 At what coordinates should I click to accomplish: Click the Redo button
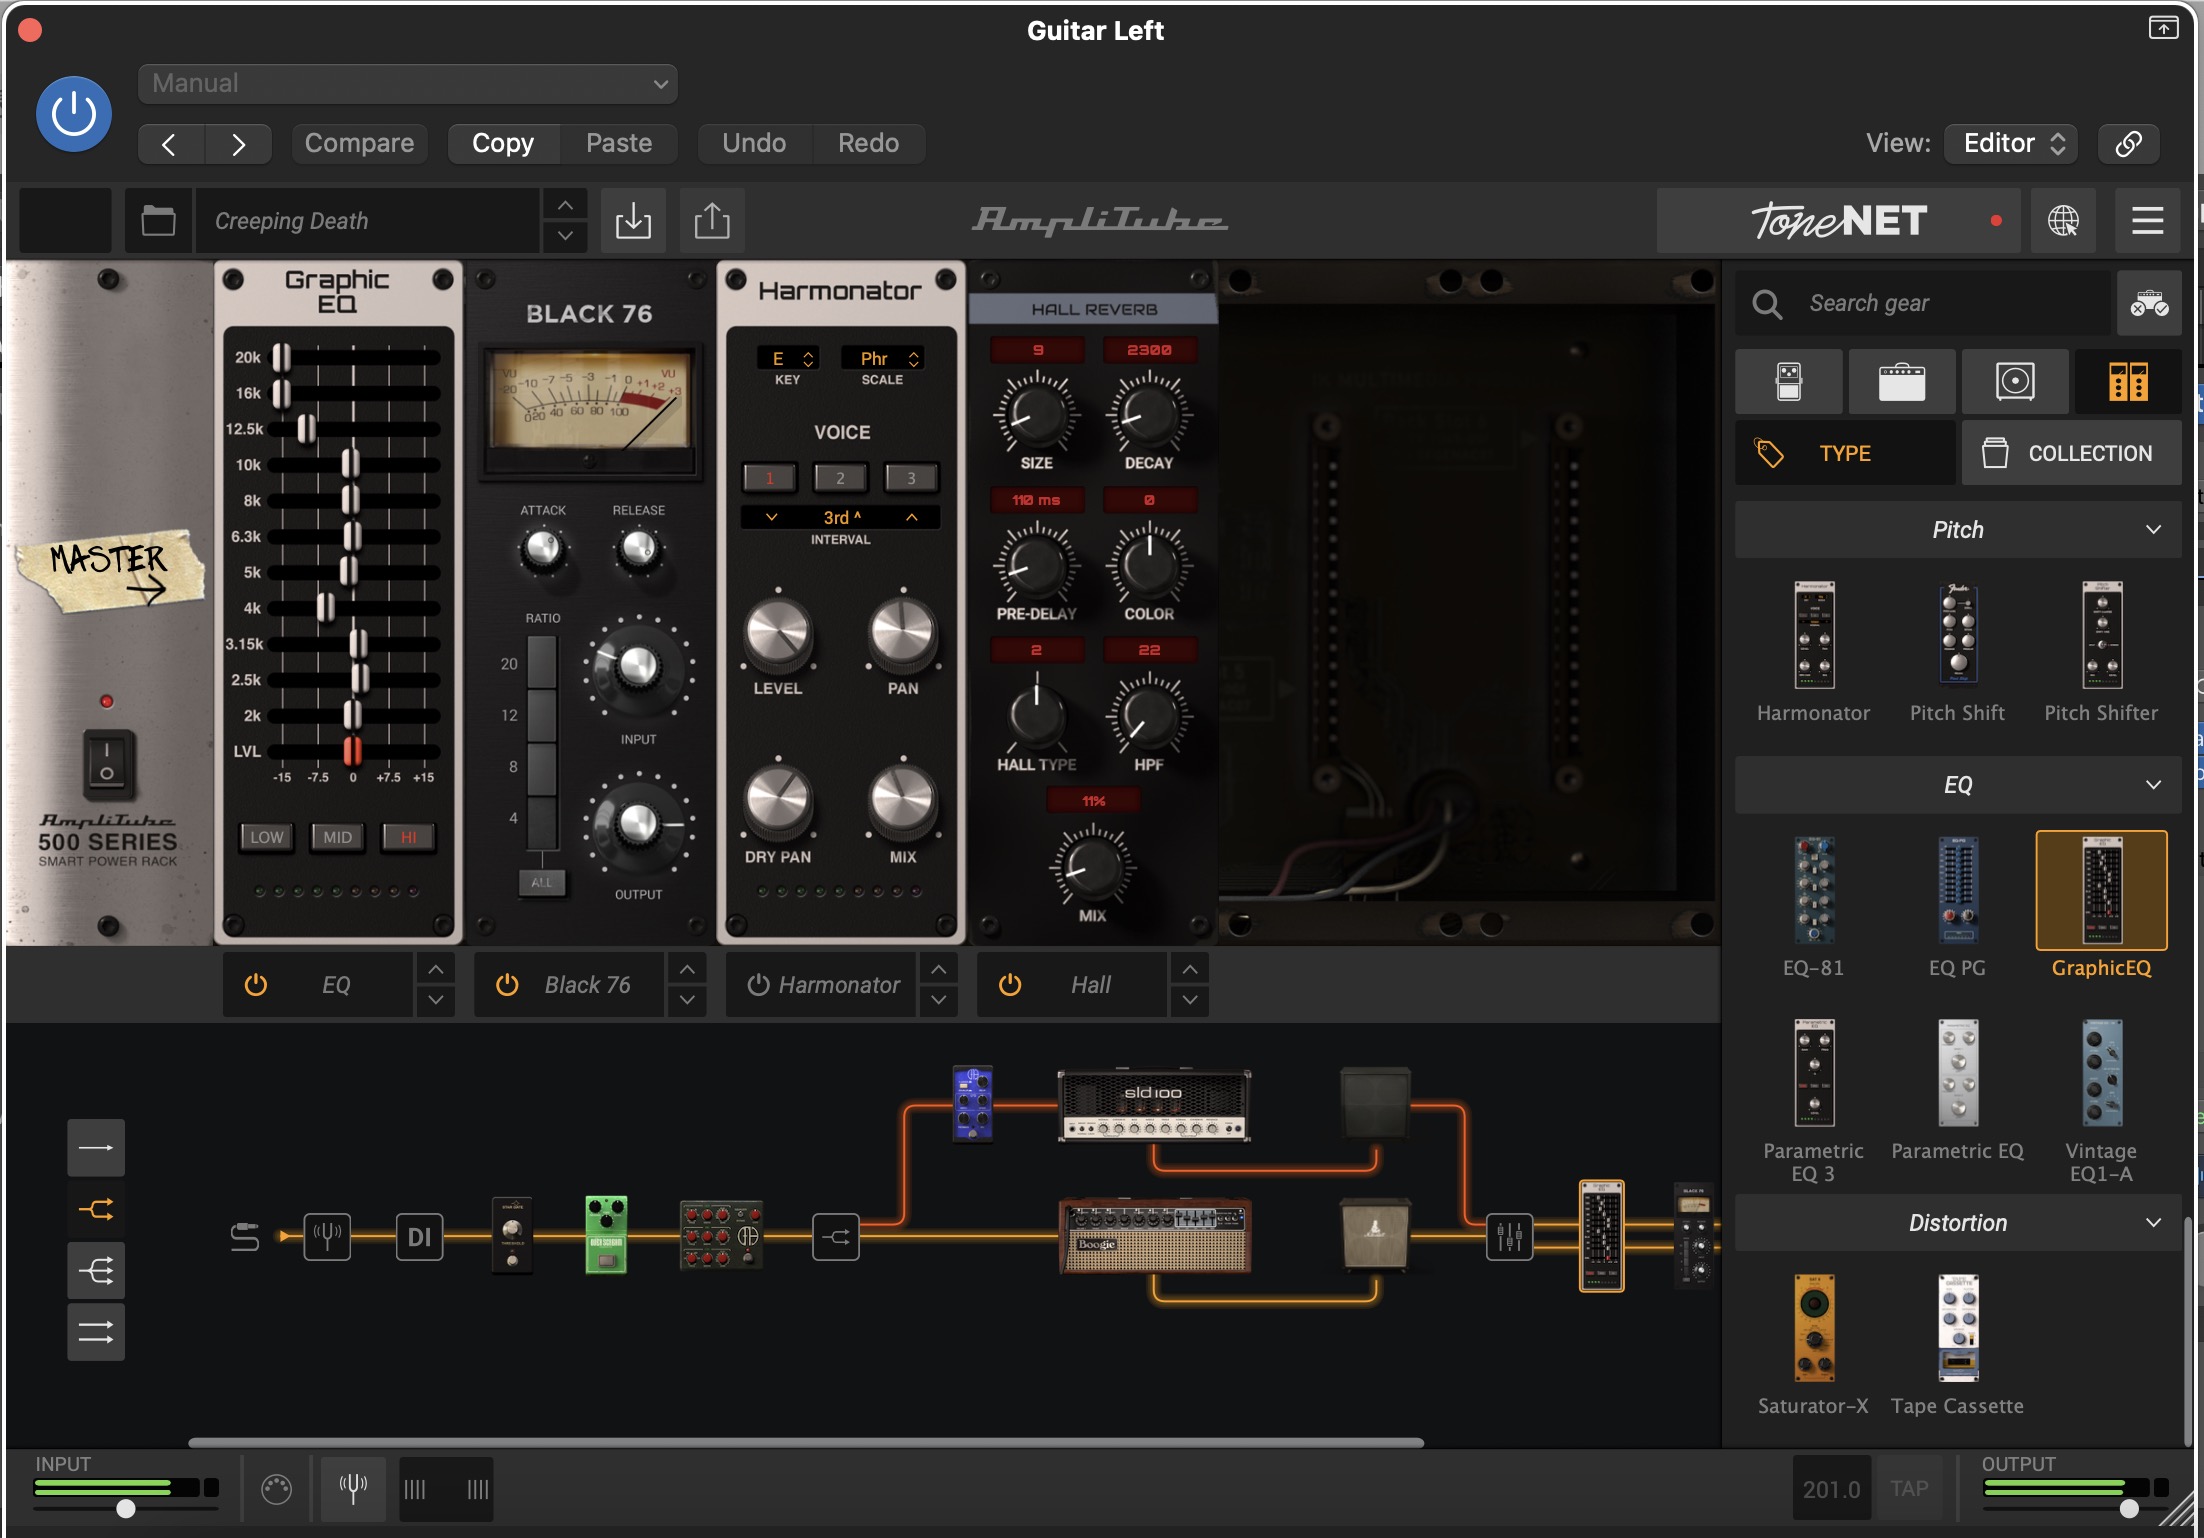pyautogui.click(x=868, y=144)
